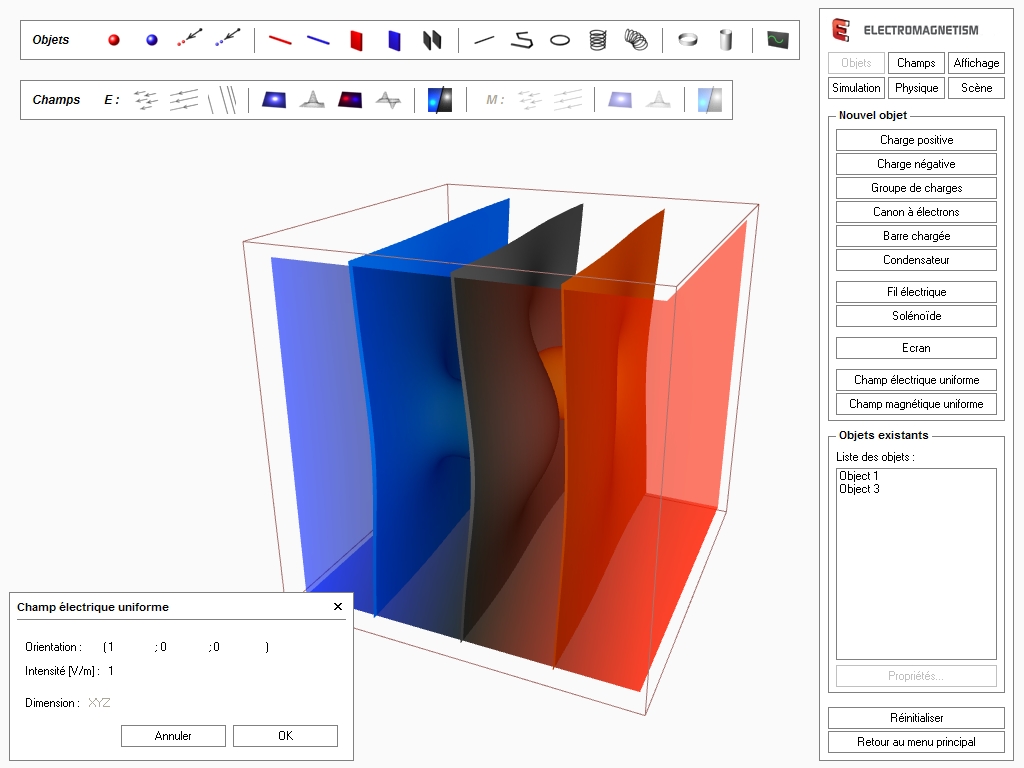Select the circular wire loop icon

coord(561,40)
